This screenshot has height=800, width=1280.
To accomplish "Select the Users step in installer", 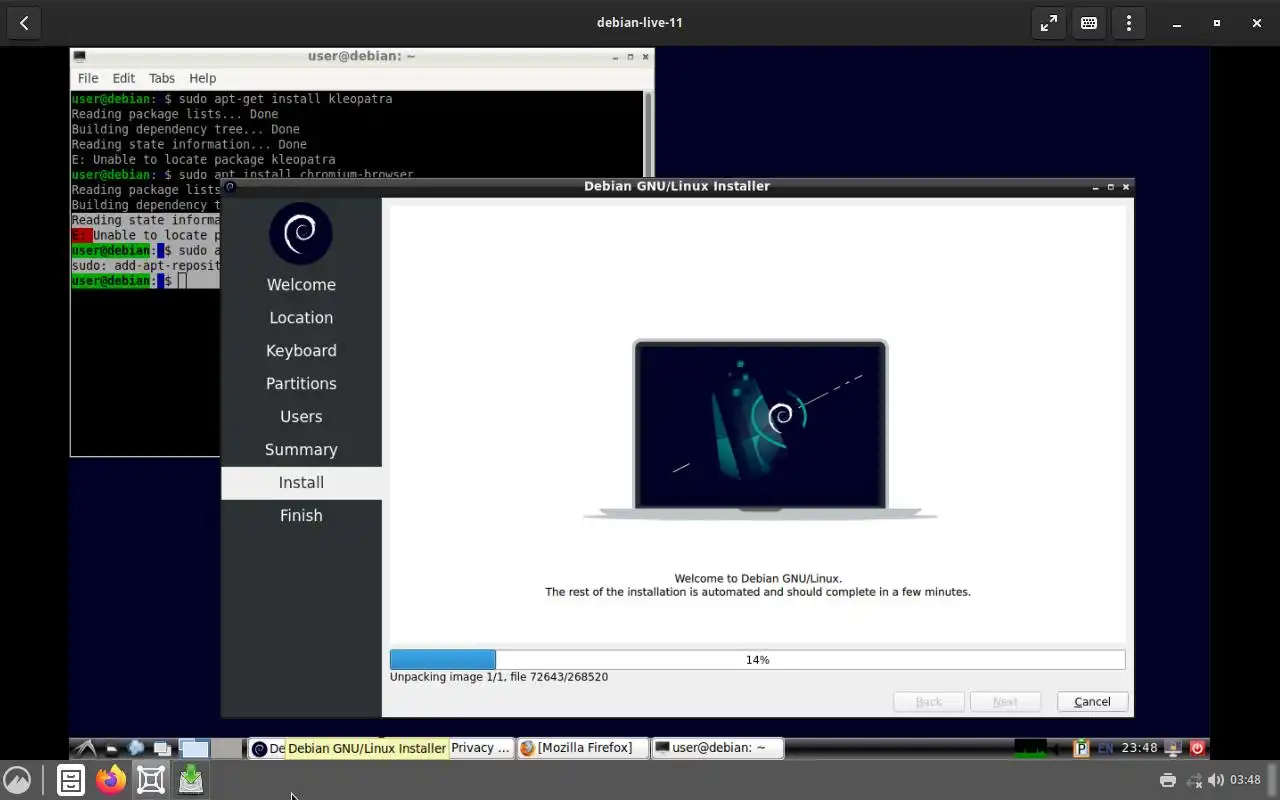I will pos(301,417).
